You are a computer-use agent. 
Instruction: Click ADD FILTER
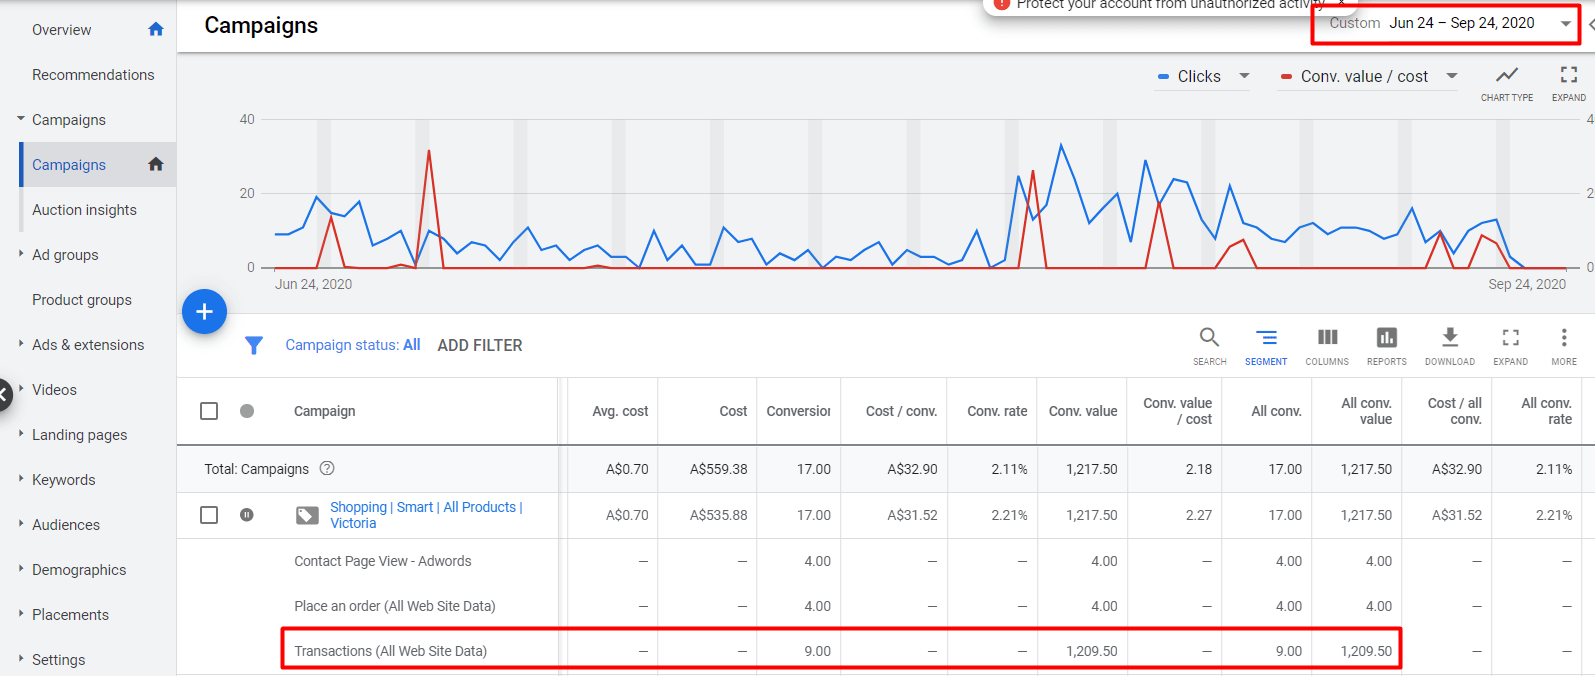480,345
